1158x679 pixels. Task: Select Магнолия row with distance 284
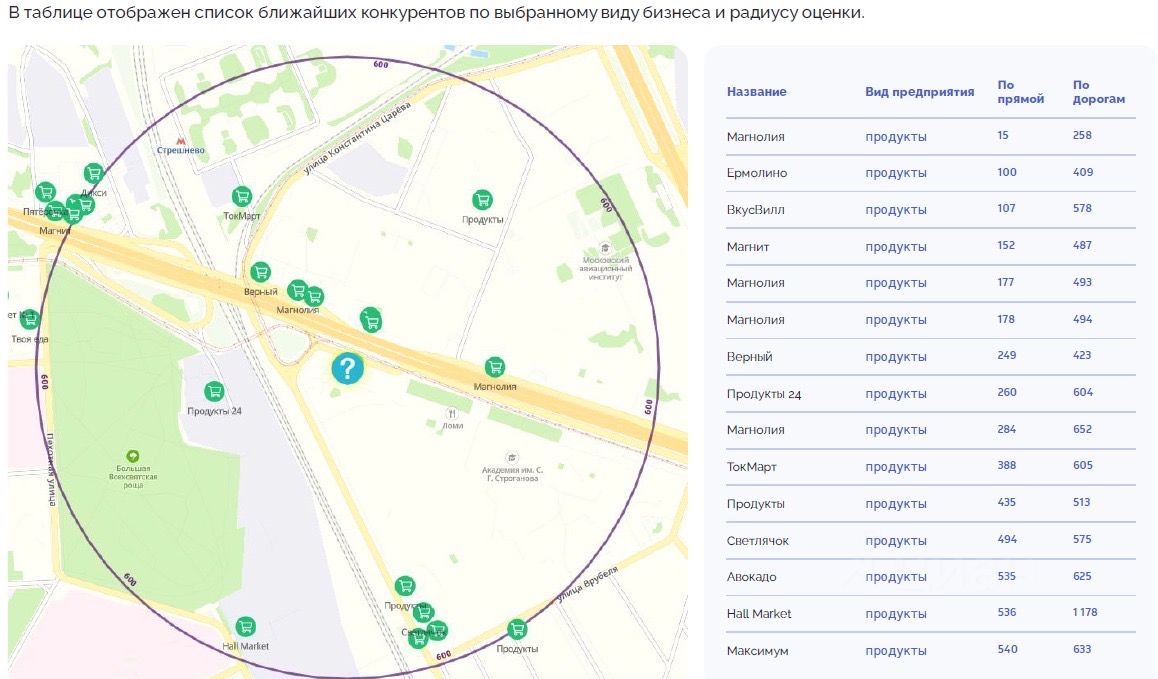click(931, 430)
